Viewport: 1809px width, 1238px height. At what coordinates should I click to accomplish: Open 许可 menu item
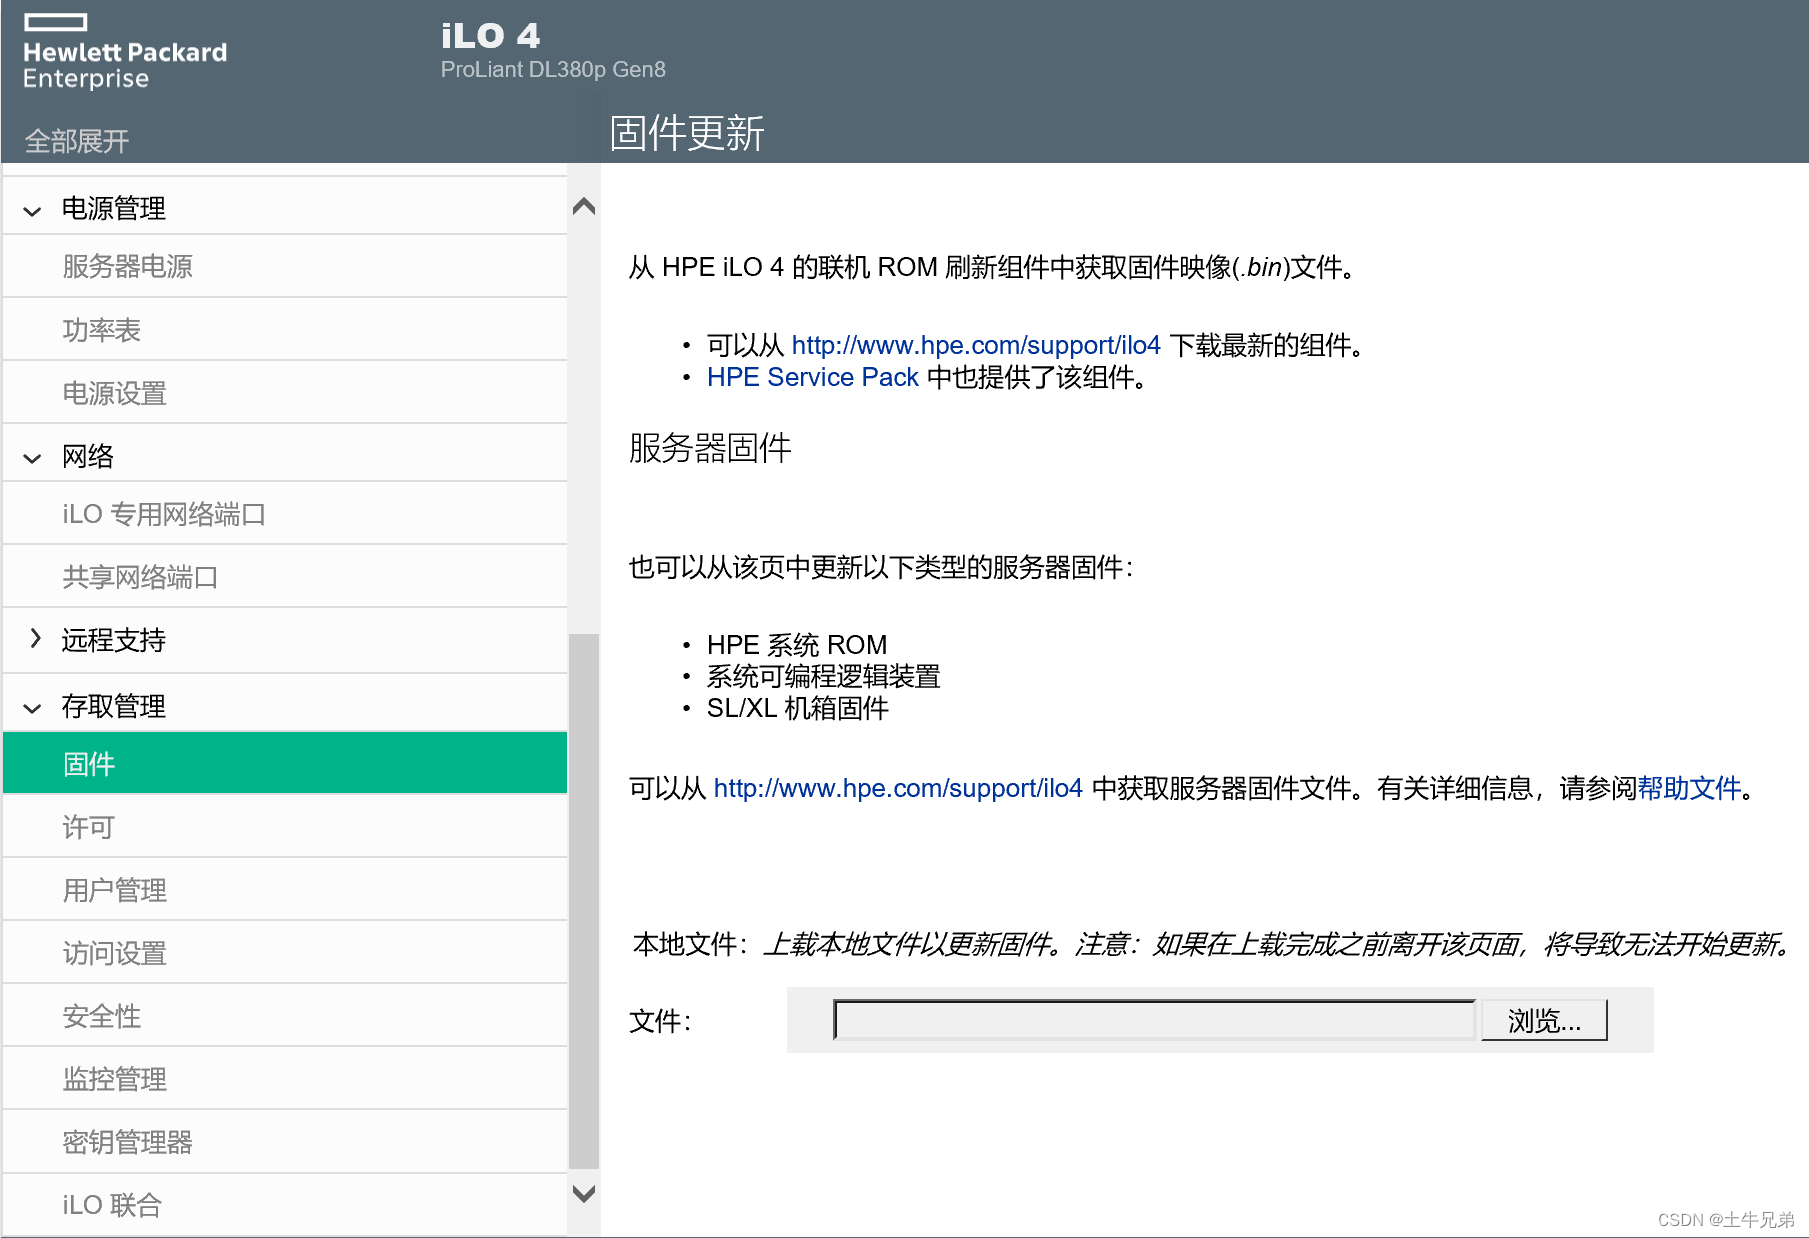pyautogui.click(x=285, y=827)
